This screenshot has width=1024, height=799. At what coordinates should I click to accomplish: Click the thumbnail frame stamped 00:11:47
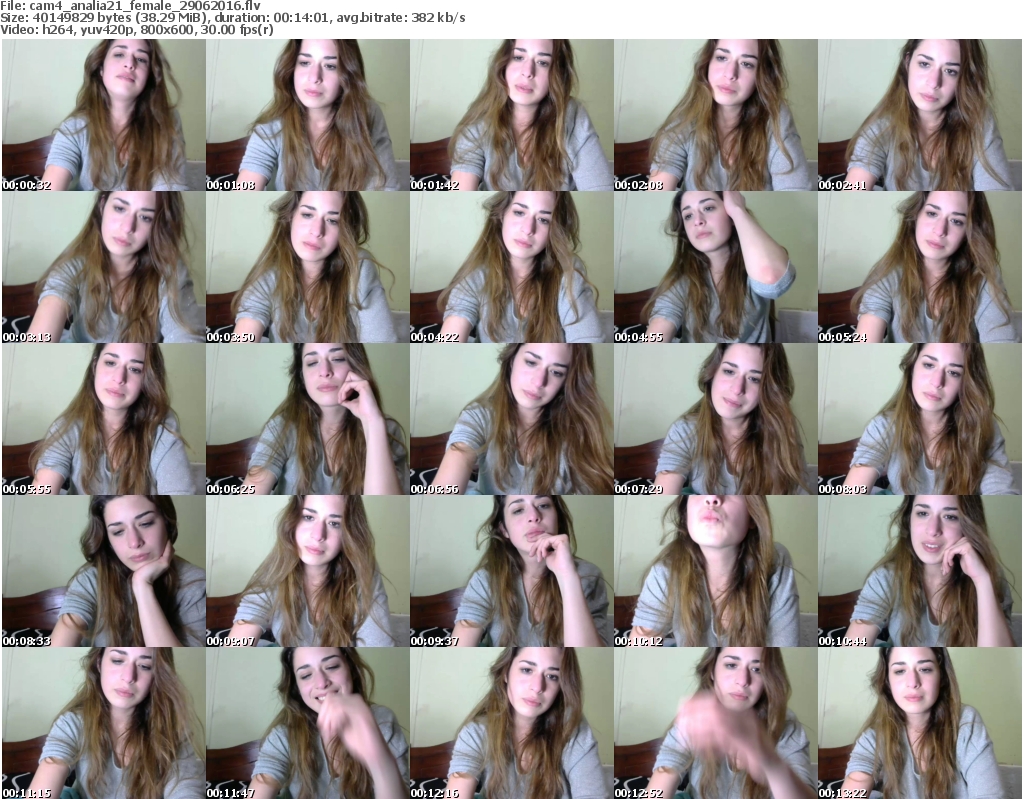pyautogui.click(x=308, y=723)
